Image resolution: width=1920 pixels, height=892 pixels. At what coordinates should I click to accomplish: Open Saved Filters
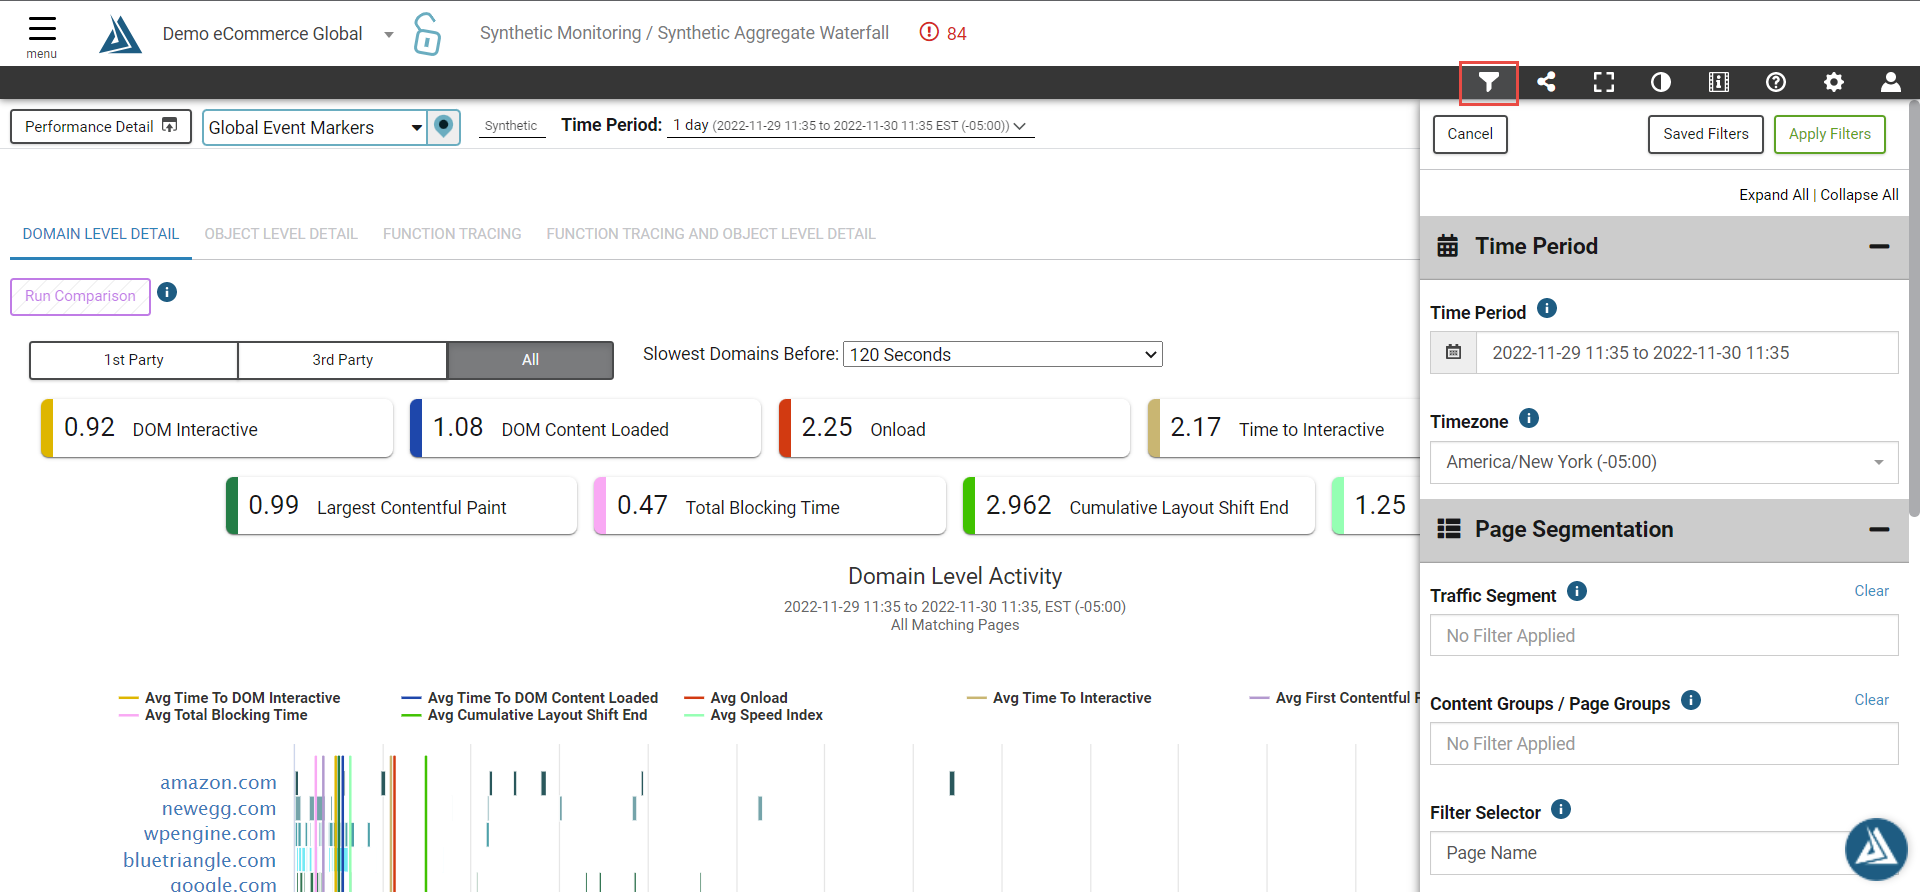1706,134
